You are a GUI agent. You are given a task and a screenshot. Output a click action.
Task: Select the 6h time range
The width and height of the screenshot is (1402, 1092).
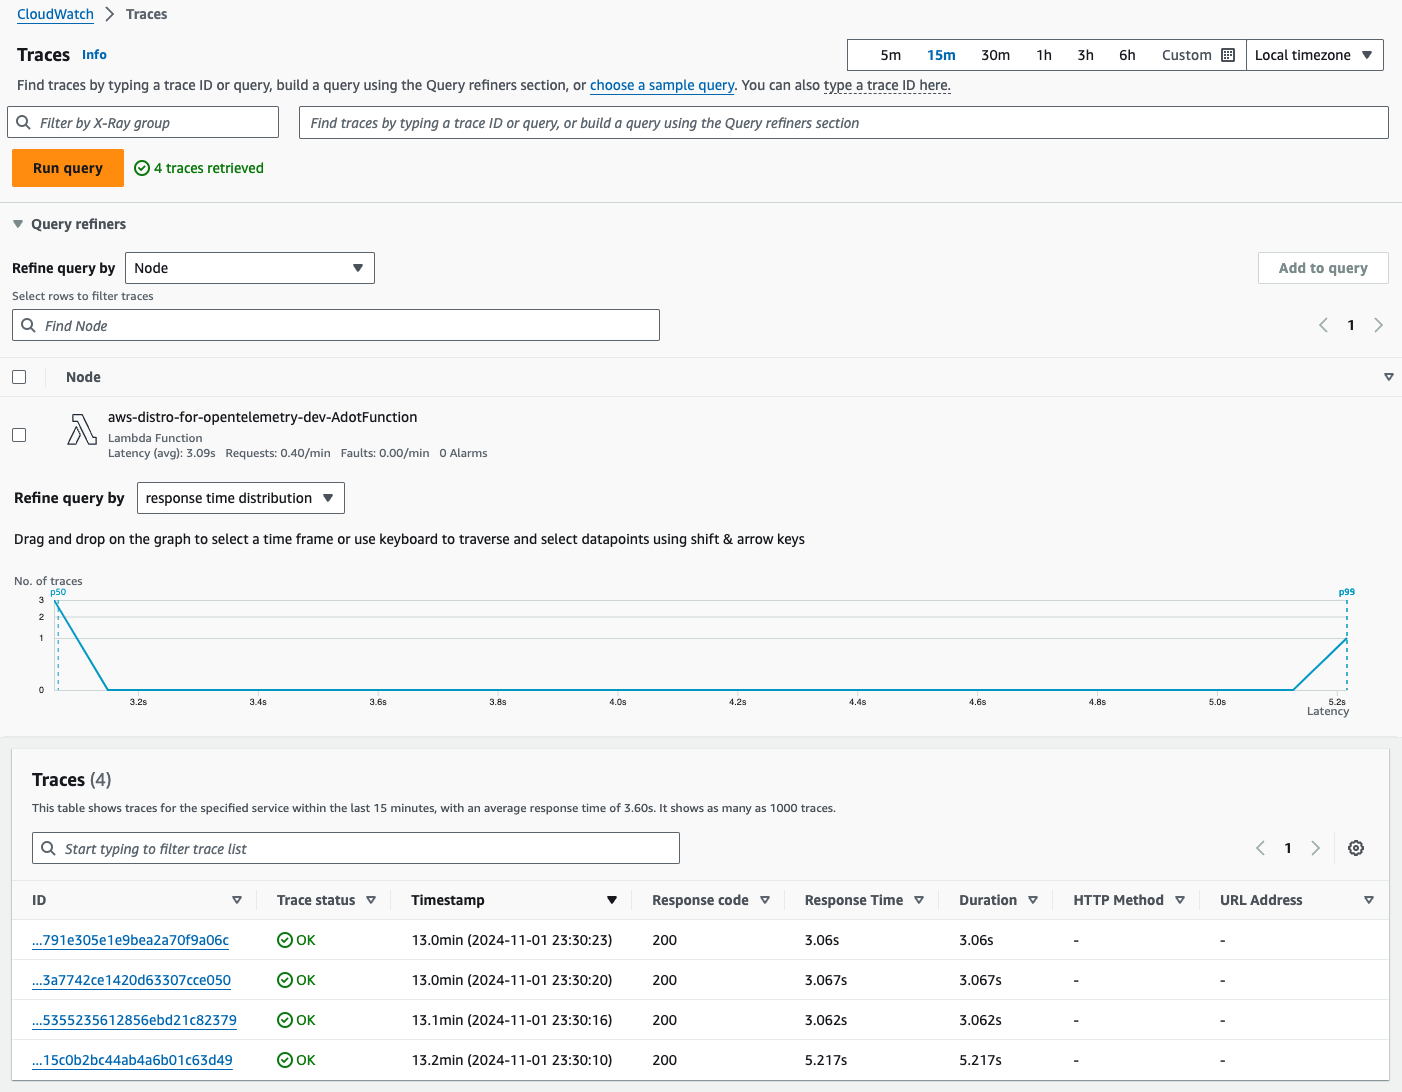(1127, 55)
